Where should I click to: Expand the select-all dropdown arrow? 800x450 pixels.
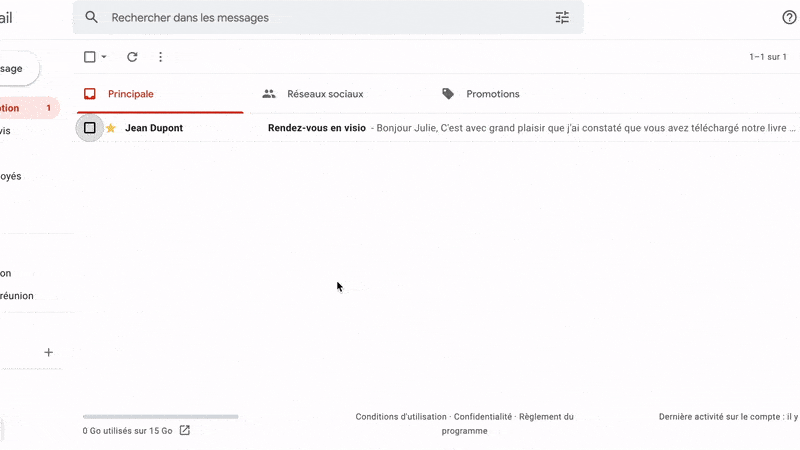click(104, 57)
